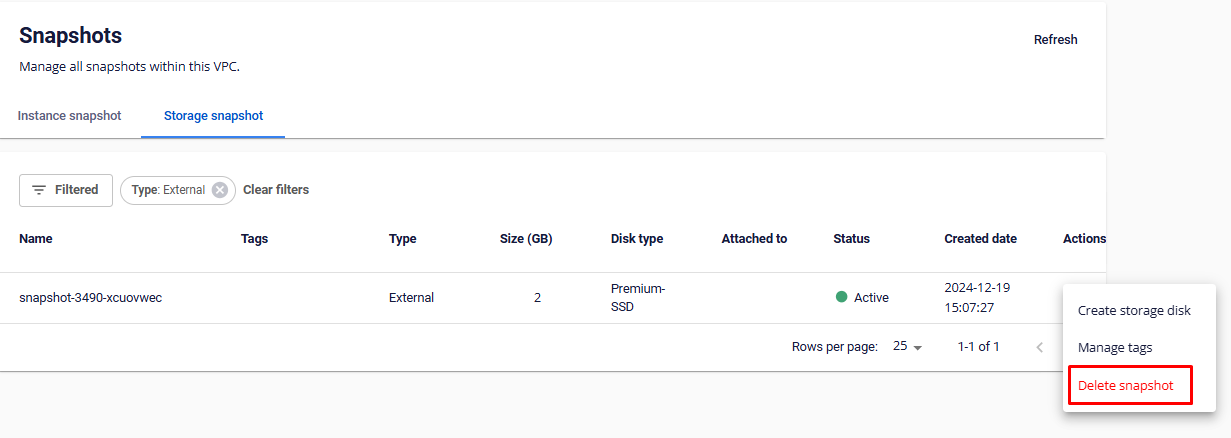Click the Created date column header
The height and width of the screenshot is (438, 1231).
pyautogui.click(x=980, y=239)
